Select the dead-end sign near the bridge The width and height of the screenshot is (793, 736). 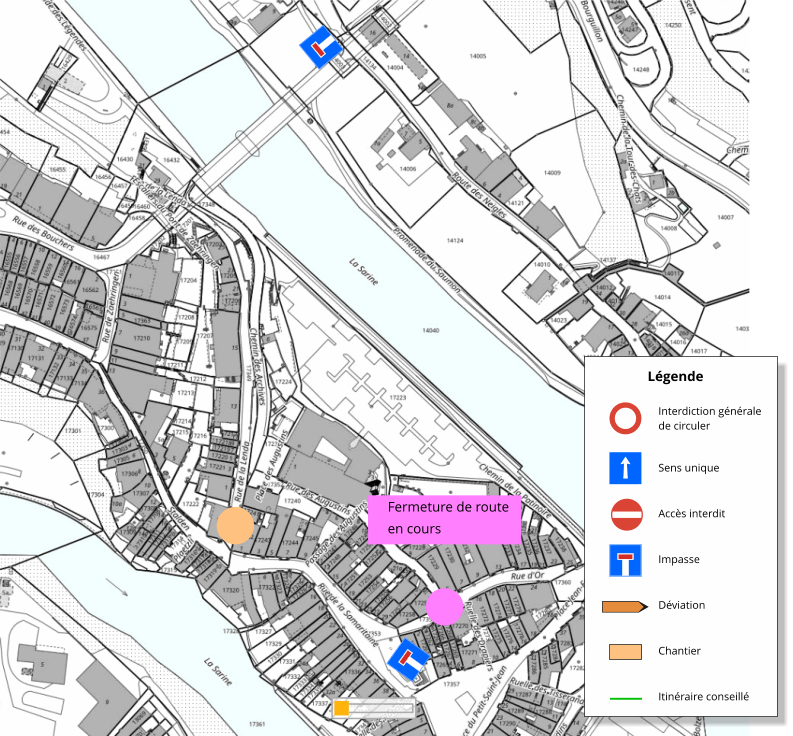[321, 49]
